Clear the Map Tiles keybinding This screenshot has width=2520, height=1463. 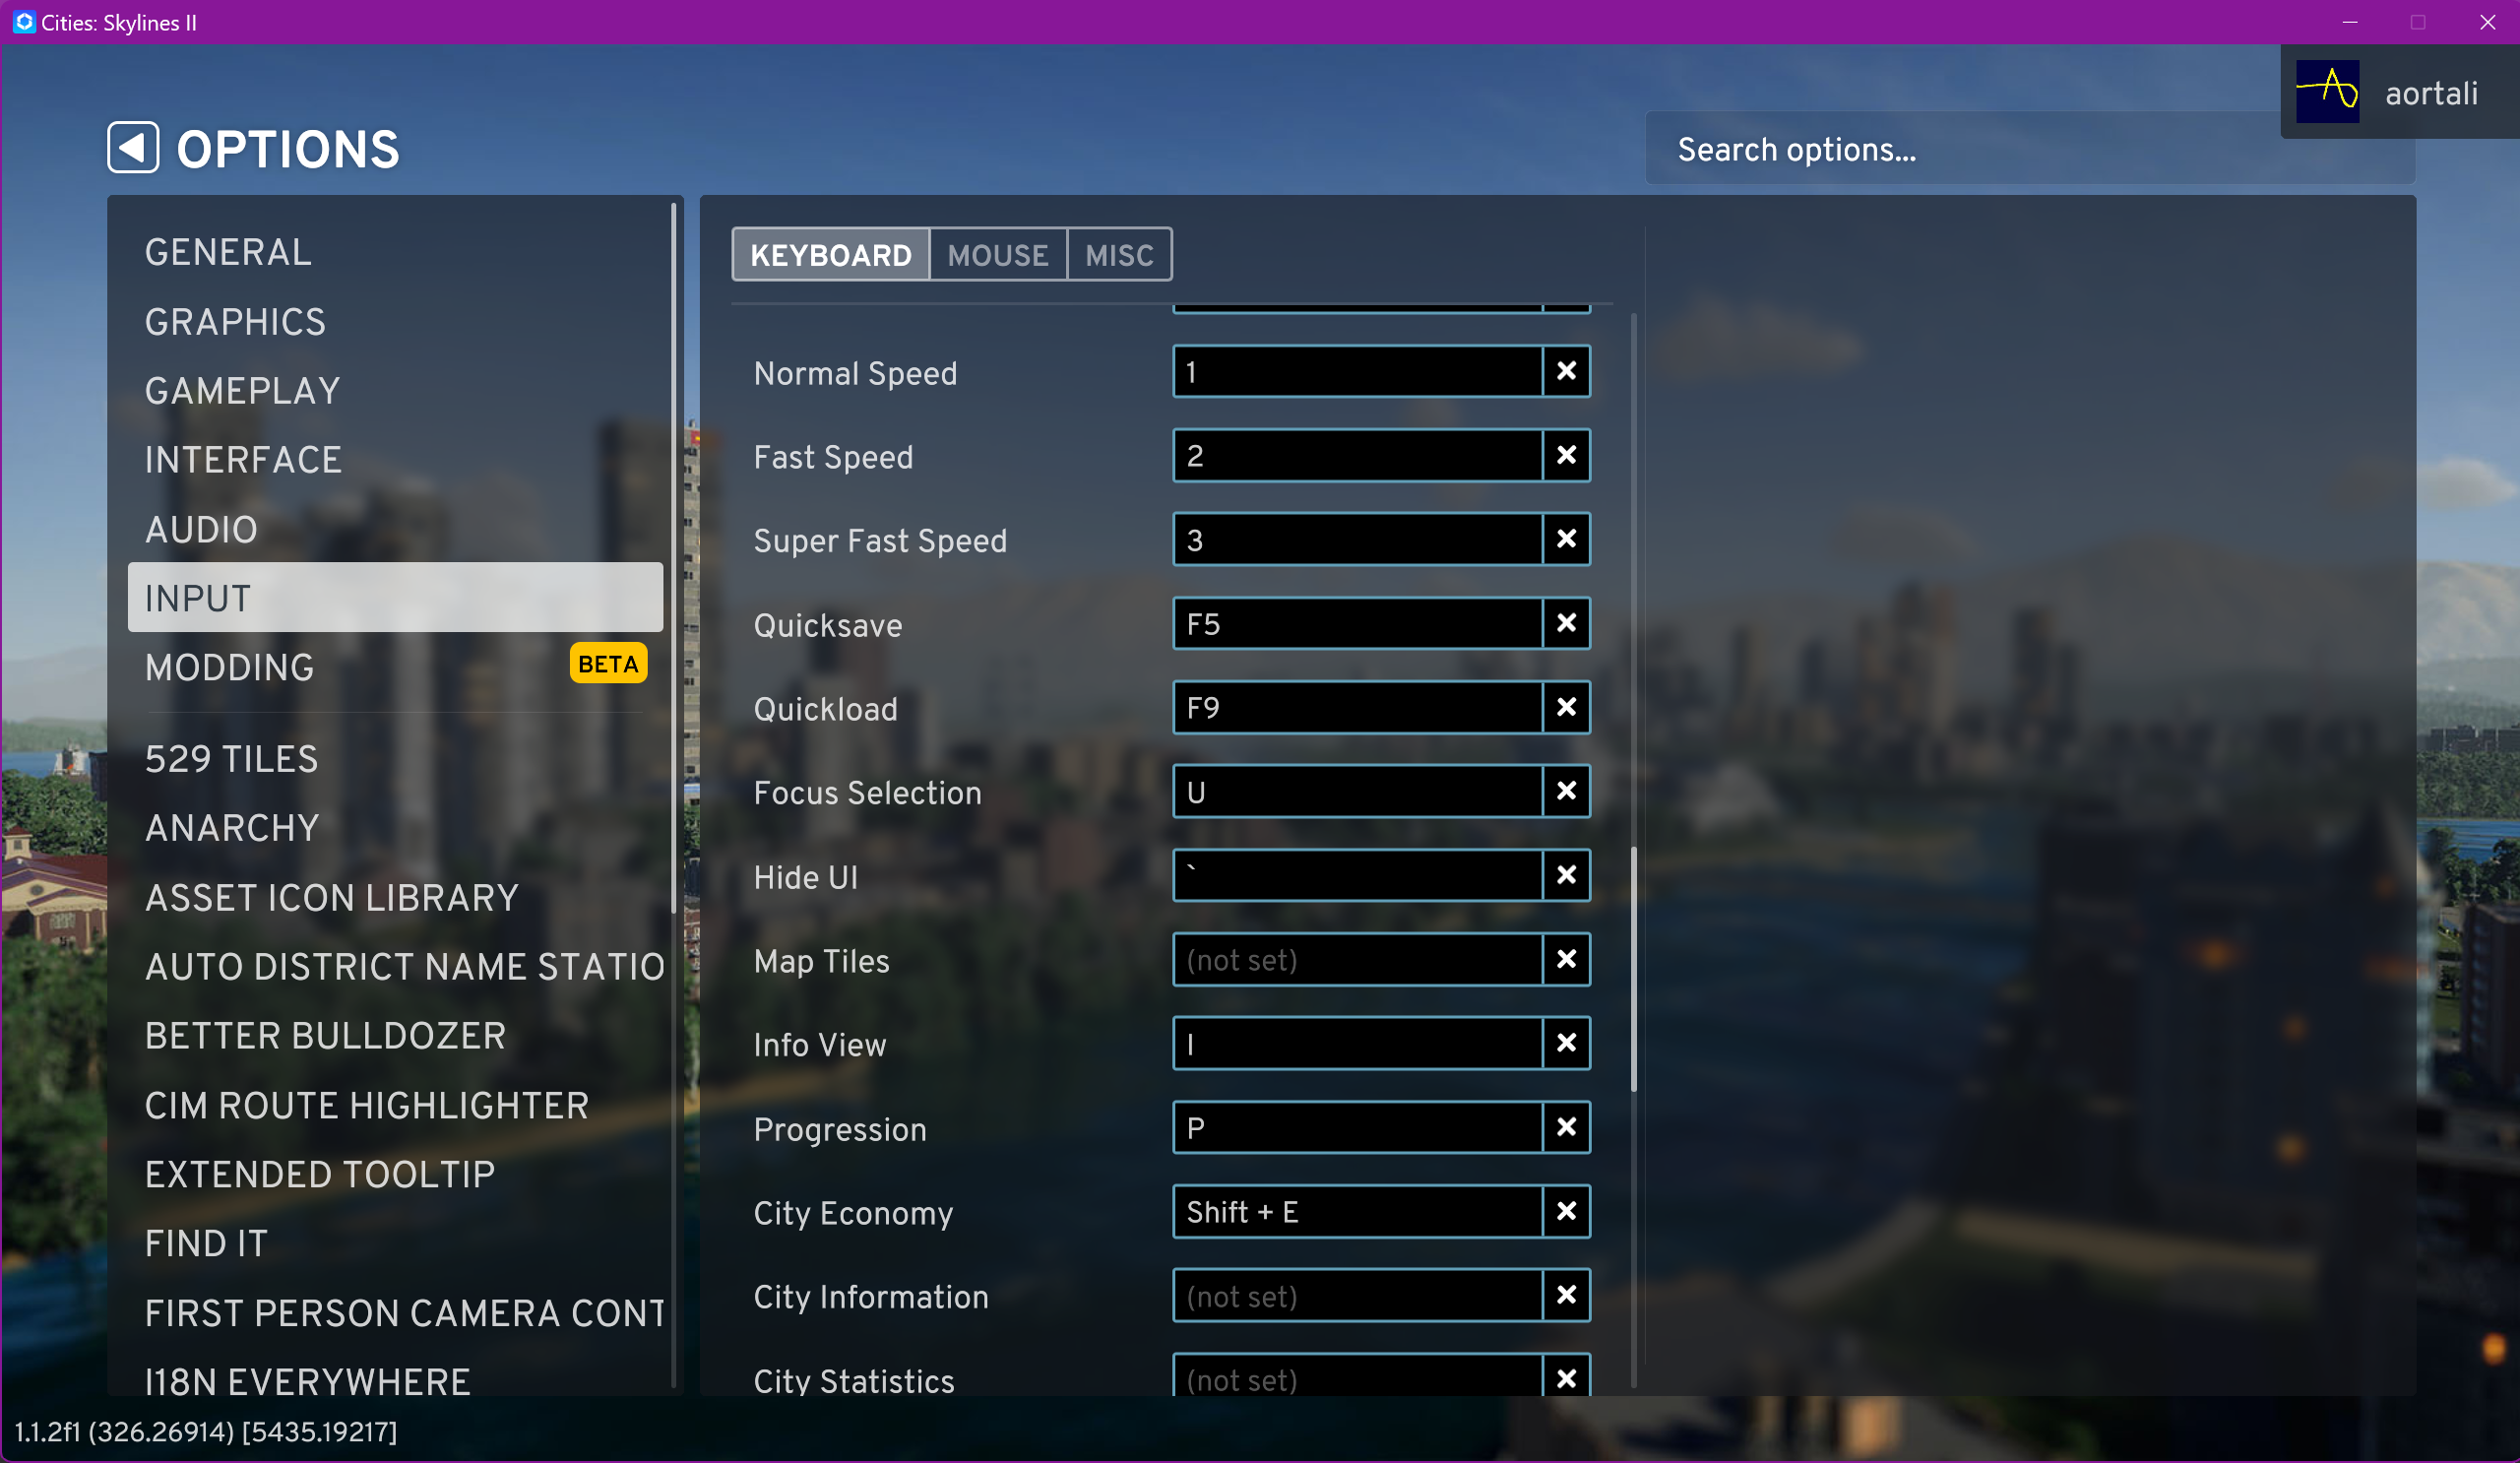pos(1566,960)
